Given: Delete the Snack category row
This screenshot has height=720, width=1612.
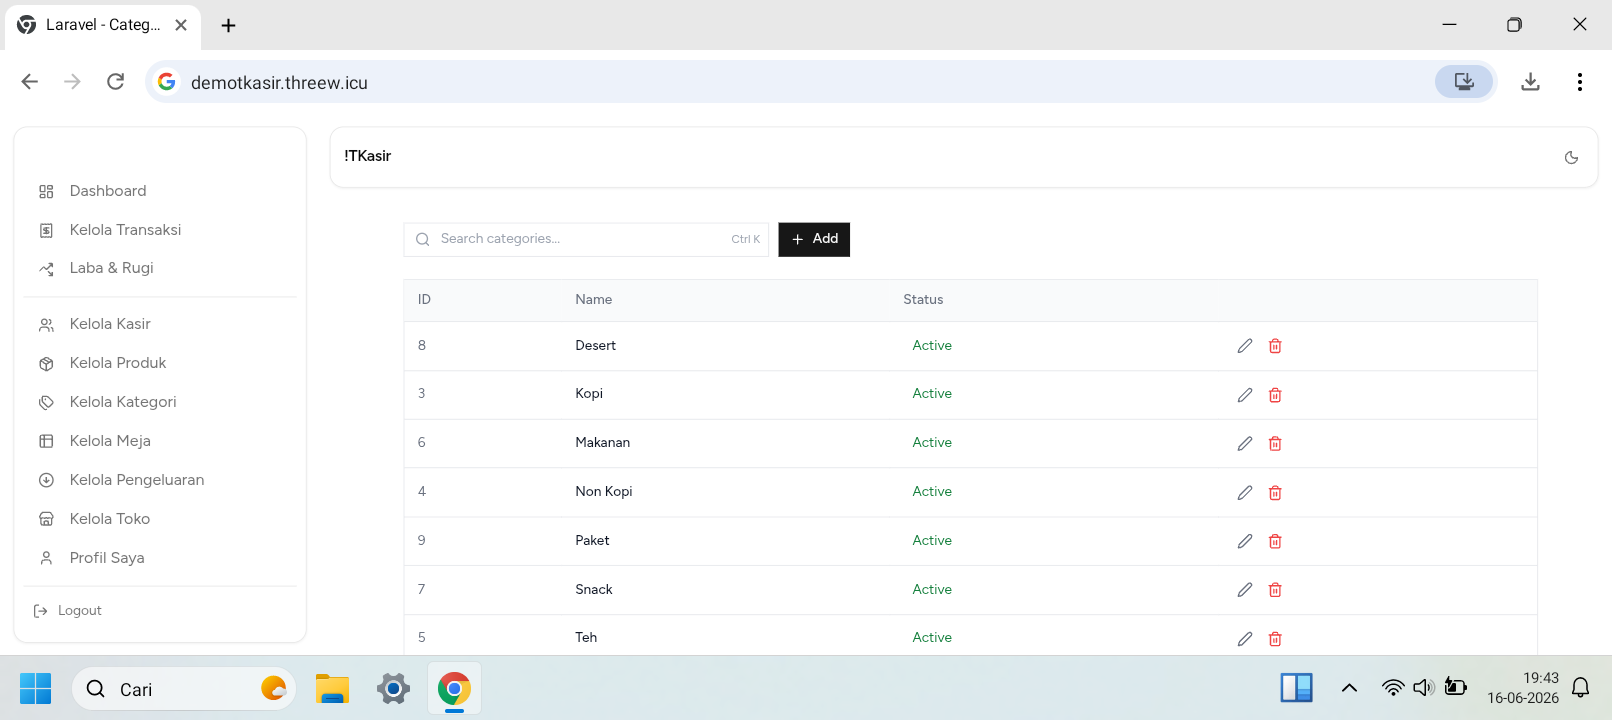Looking at the screenshot, I should [x=1275, y=590].
